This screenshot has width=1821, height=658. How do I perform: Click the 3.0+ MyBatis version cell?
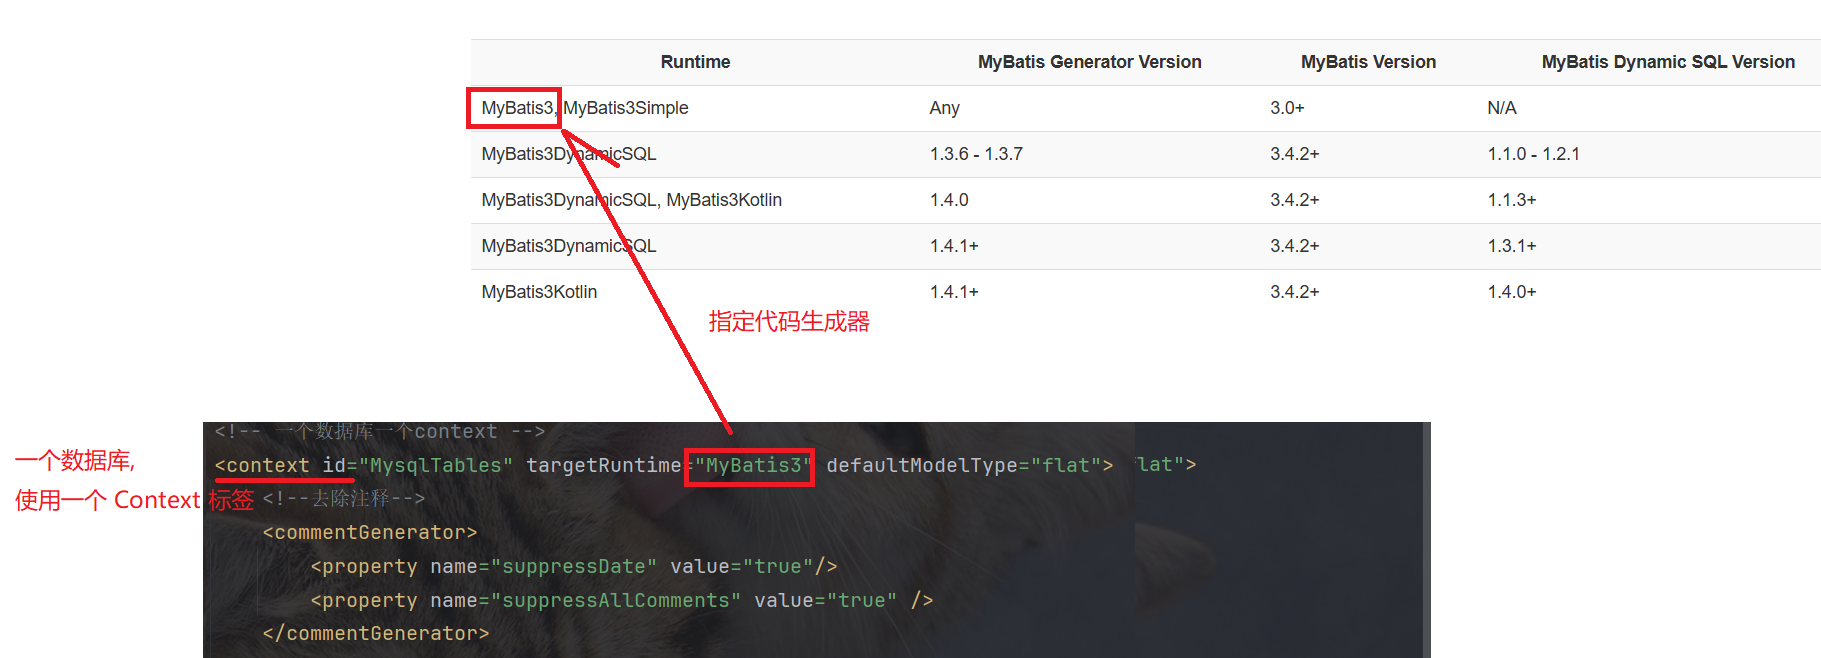pos(1287,108)
